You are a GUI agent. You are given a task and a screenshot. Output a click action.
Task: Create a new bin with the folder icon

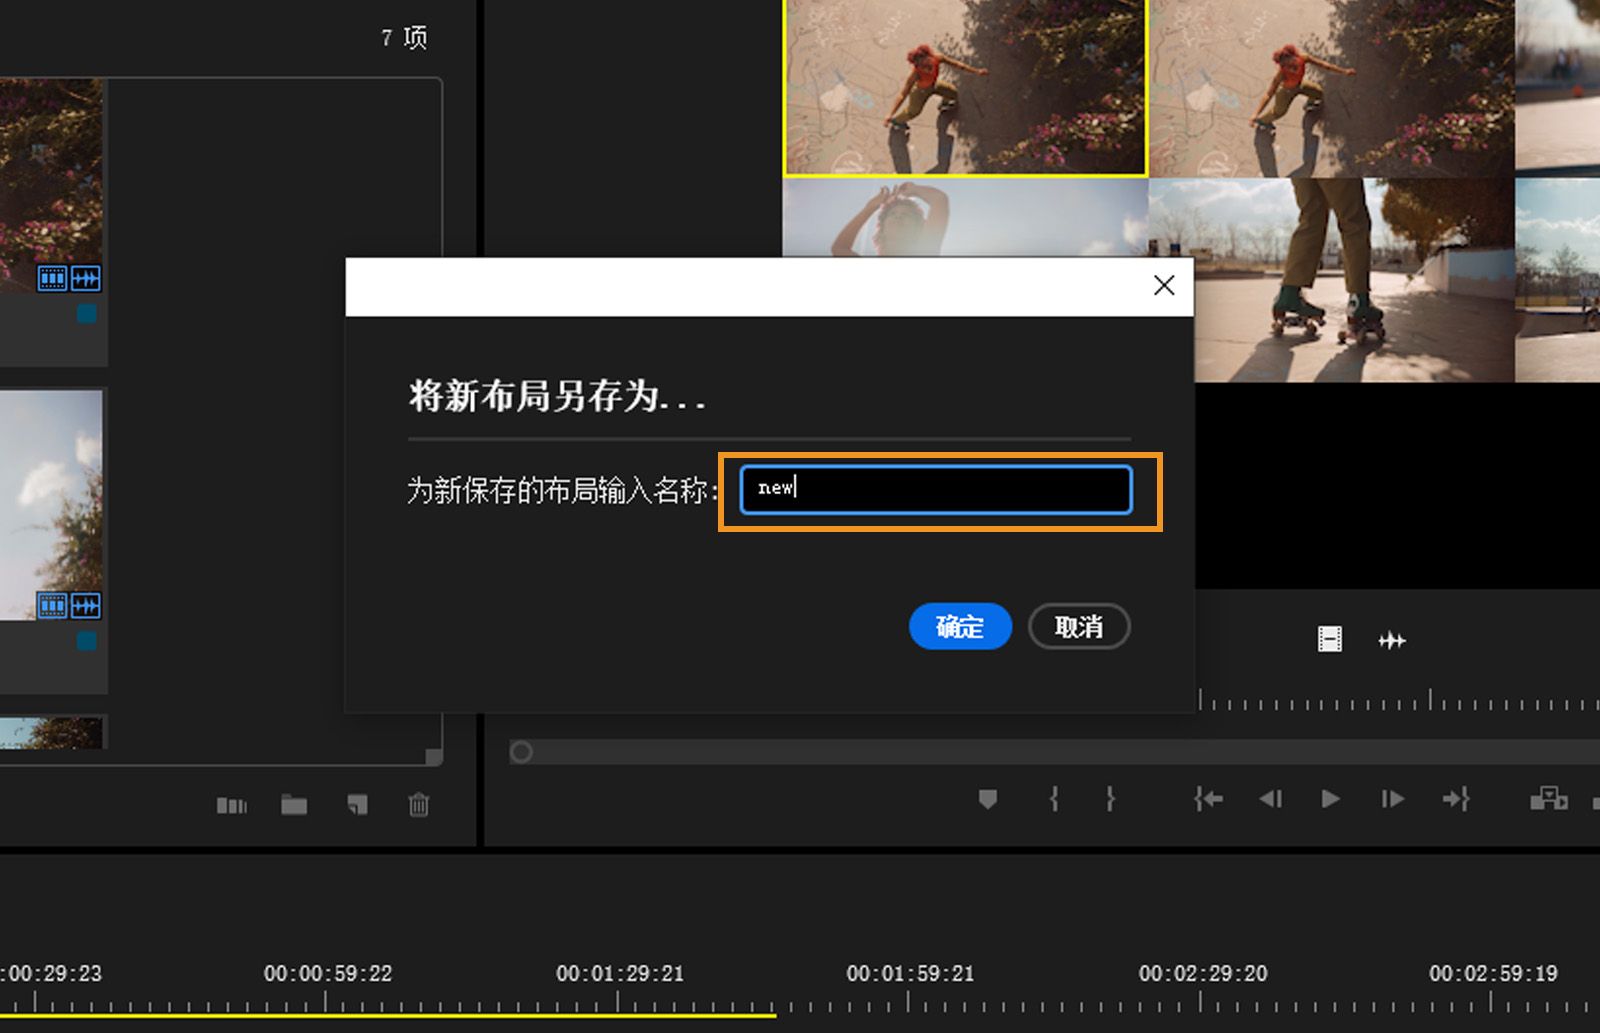(293, 805)
